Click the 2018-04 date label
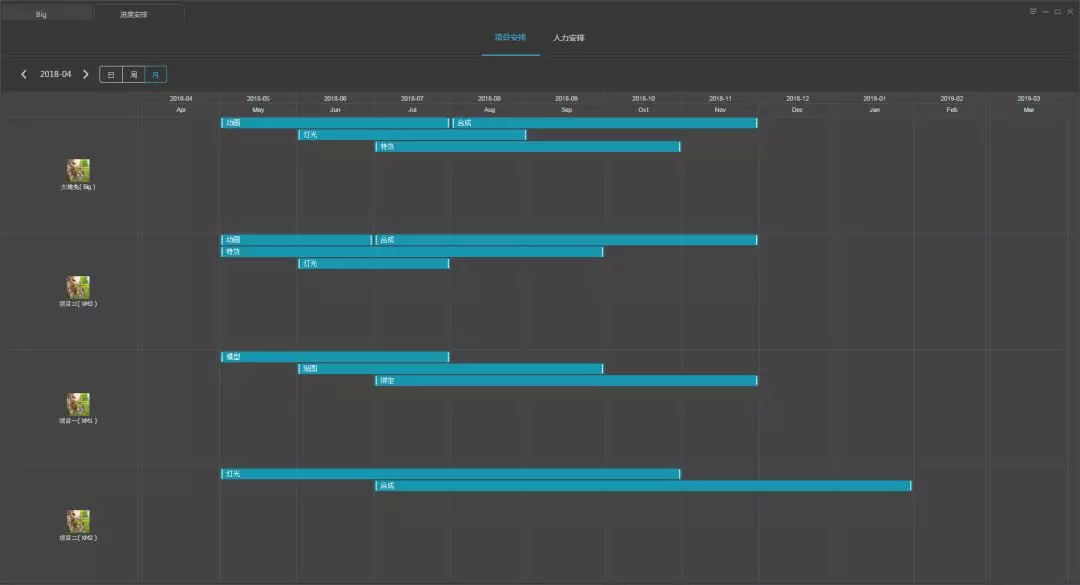This screenshot has width=1080, height=585. coord(55,74)
